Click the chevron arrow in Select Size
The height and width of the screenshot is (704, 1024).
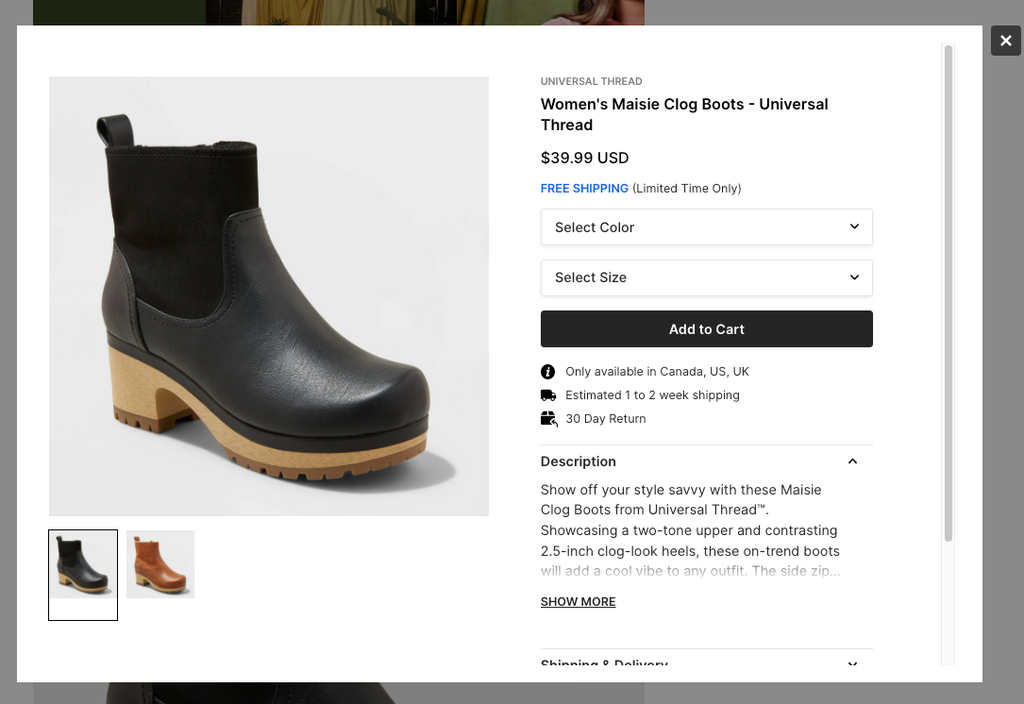pyautogui.click(x=854, y=277)
